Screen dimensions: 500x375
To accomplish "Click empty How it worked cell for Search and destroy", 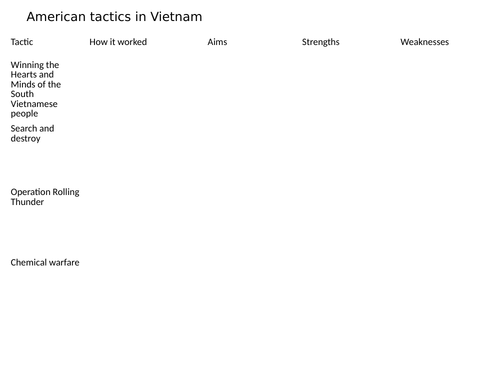I will pos(145,153).
